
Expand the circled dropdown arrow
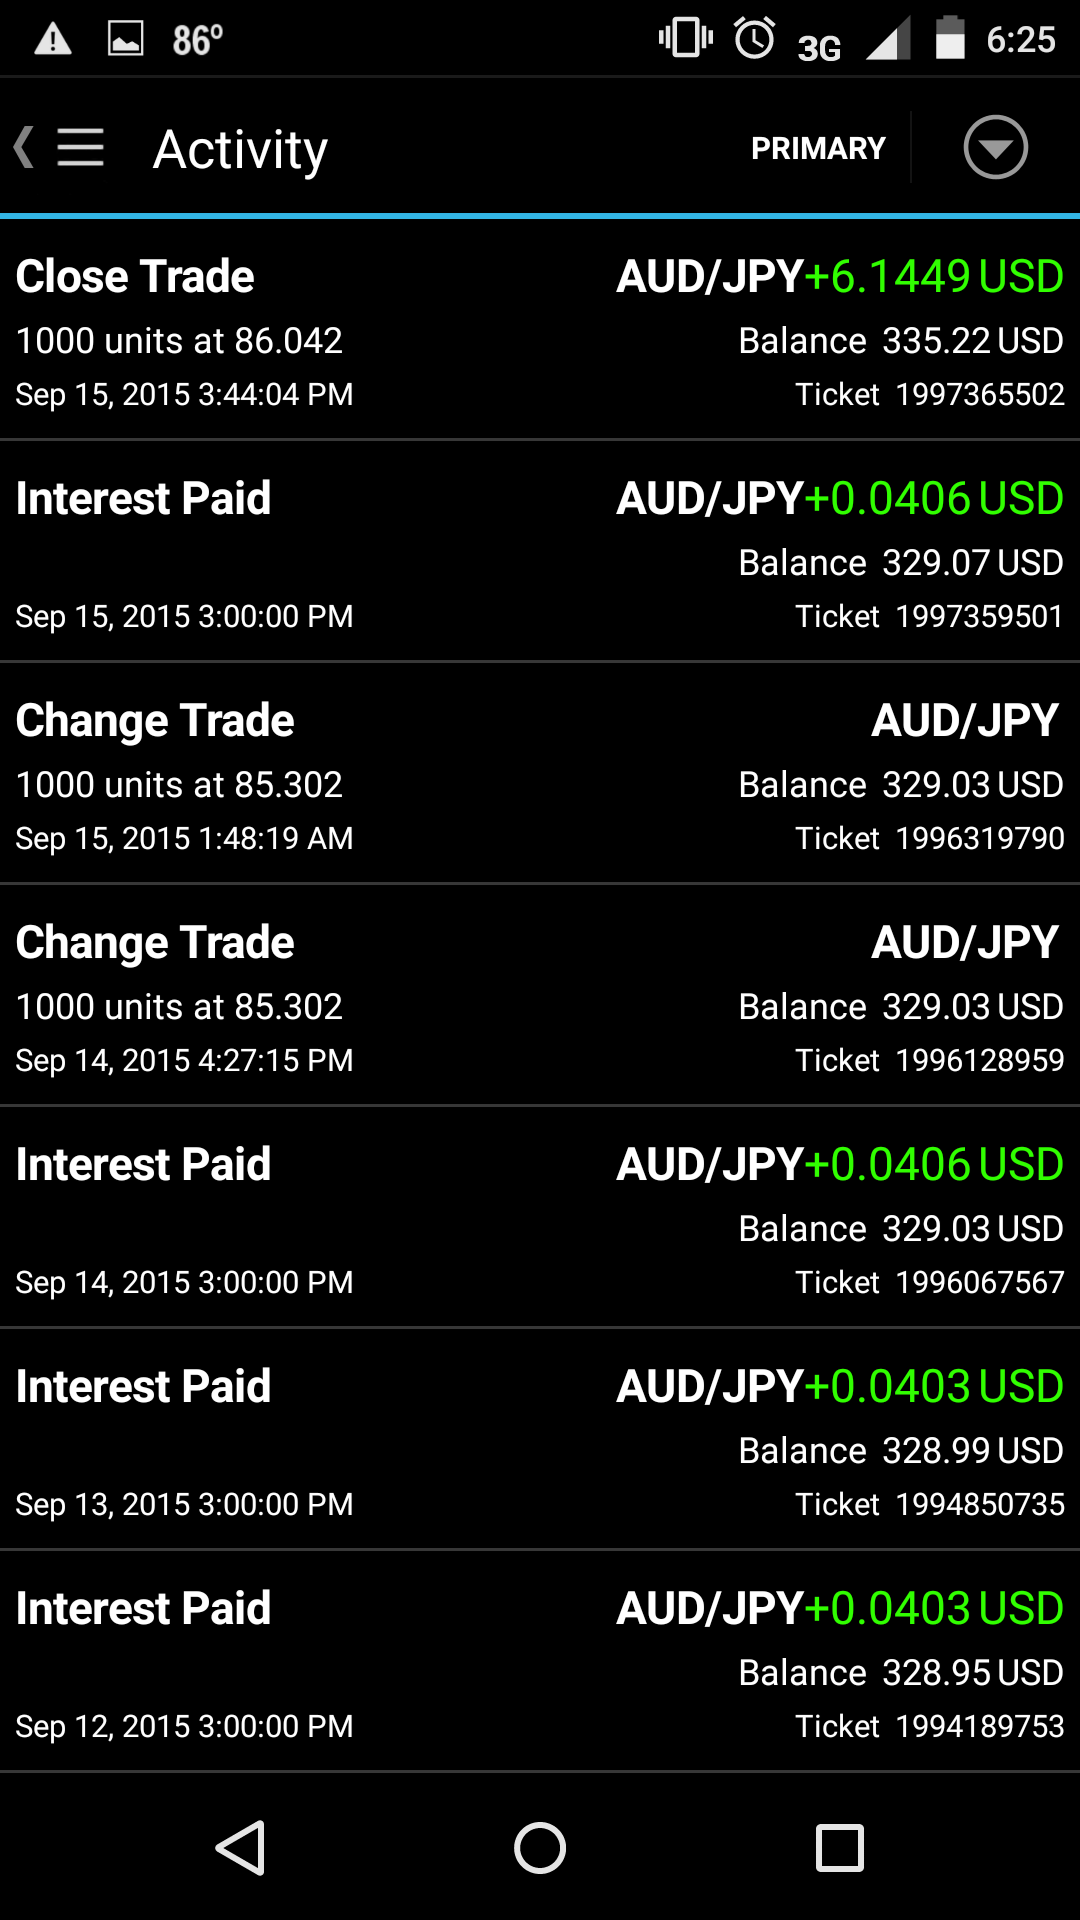(x=995, y=148)
